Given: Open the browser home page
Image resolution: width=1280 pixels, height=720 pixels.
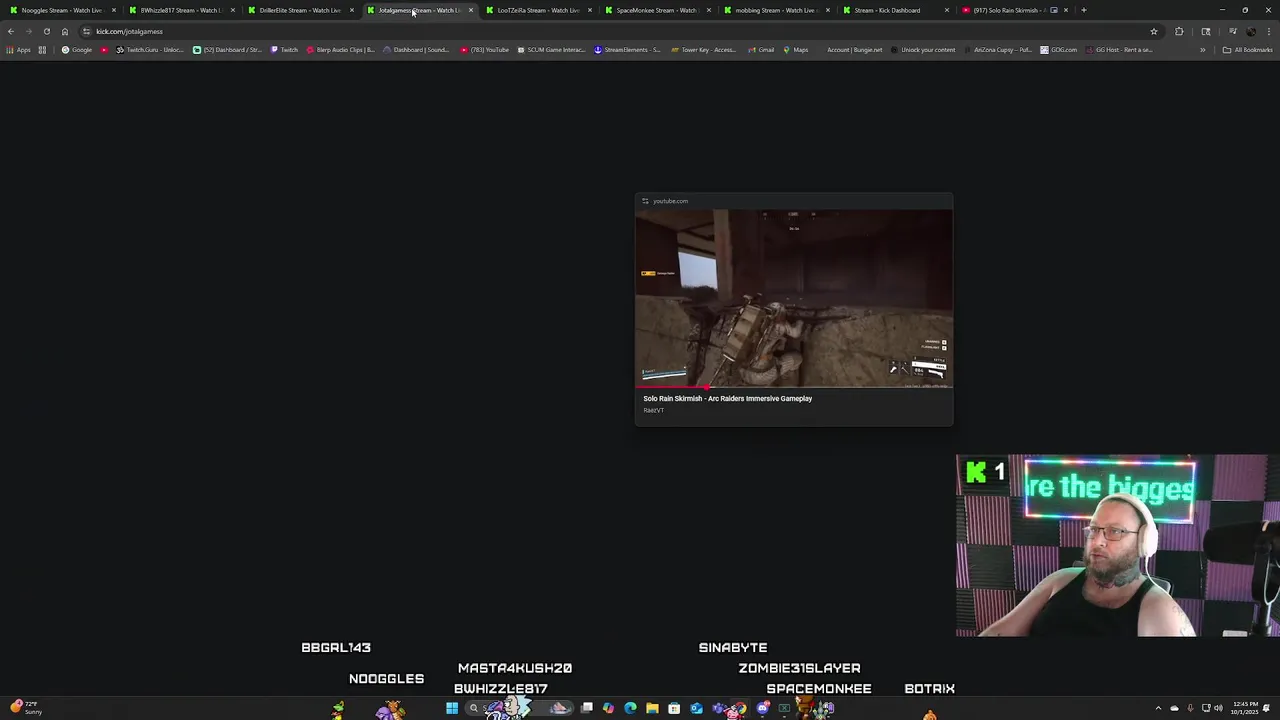Looking at the screenshot, I should pyautogui.click(x=65, y=31).
